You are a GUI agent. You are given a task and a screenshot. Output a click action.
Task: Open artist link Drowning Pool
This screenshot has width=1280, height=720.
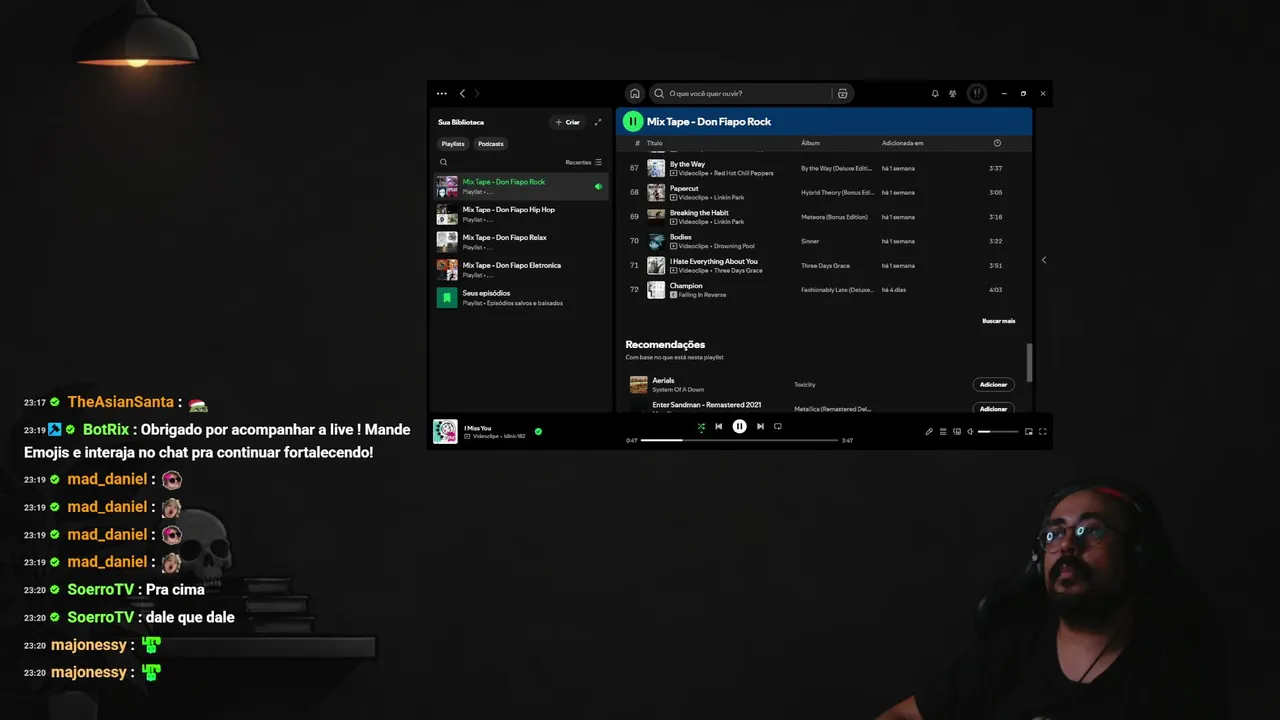[734, 246]
